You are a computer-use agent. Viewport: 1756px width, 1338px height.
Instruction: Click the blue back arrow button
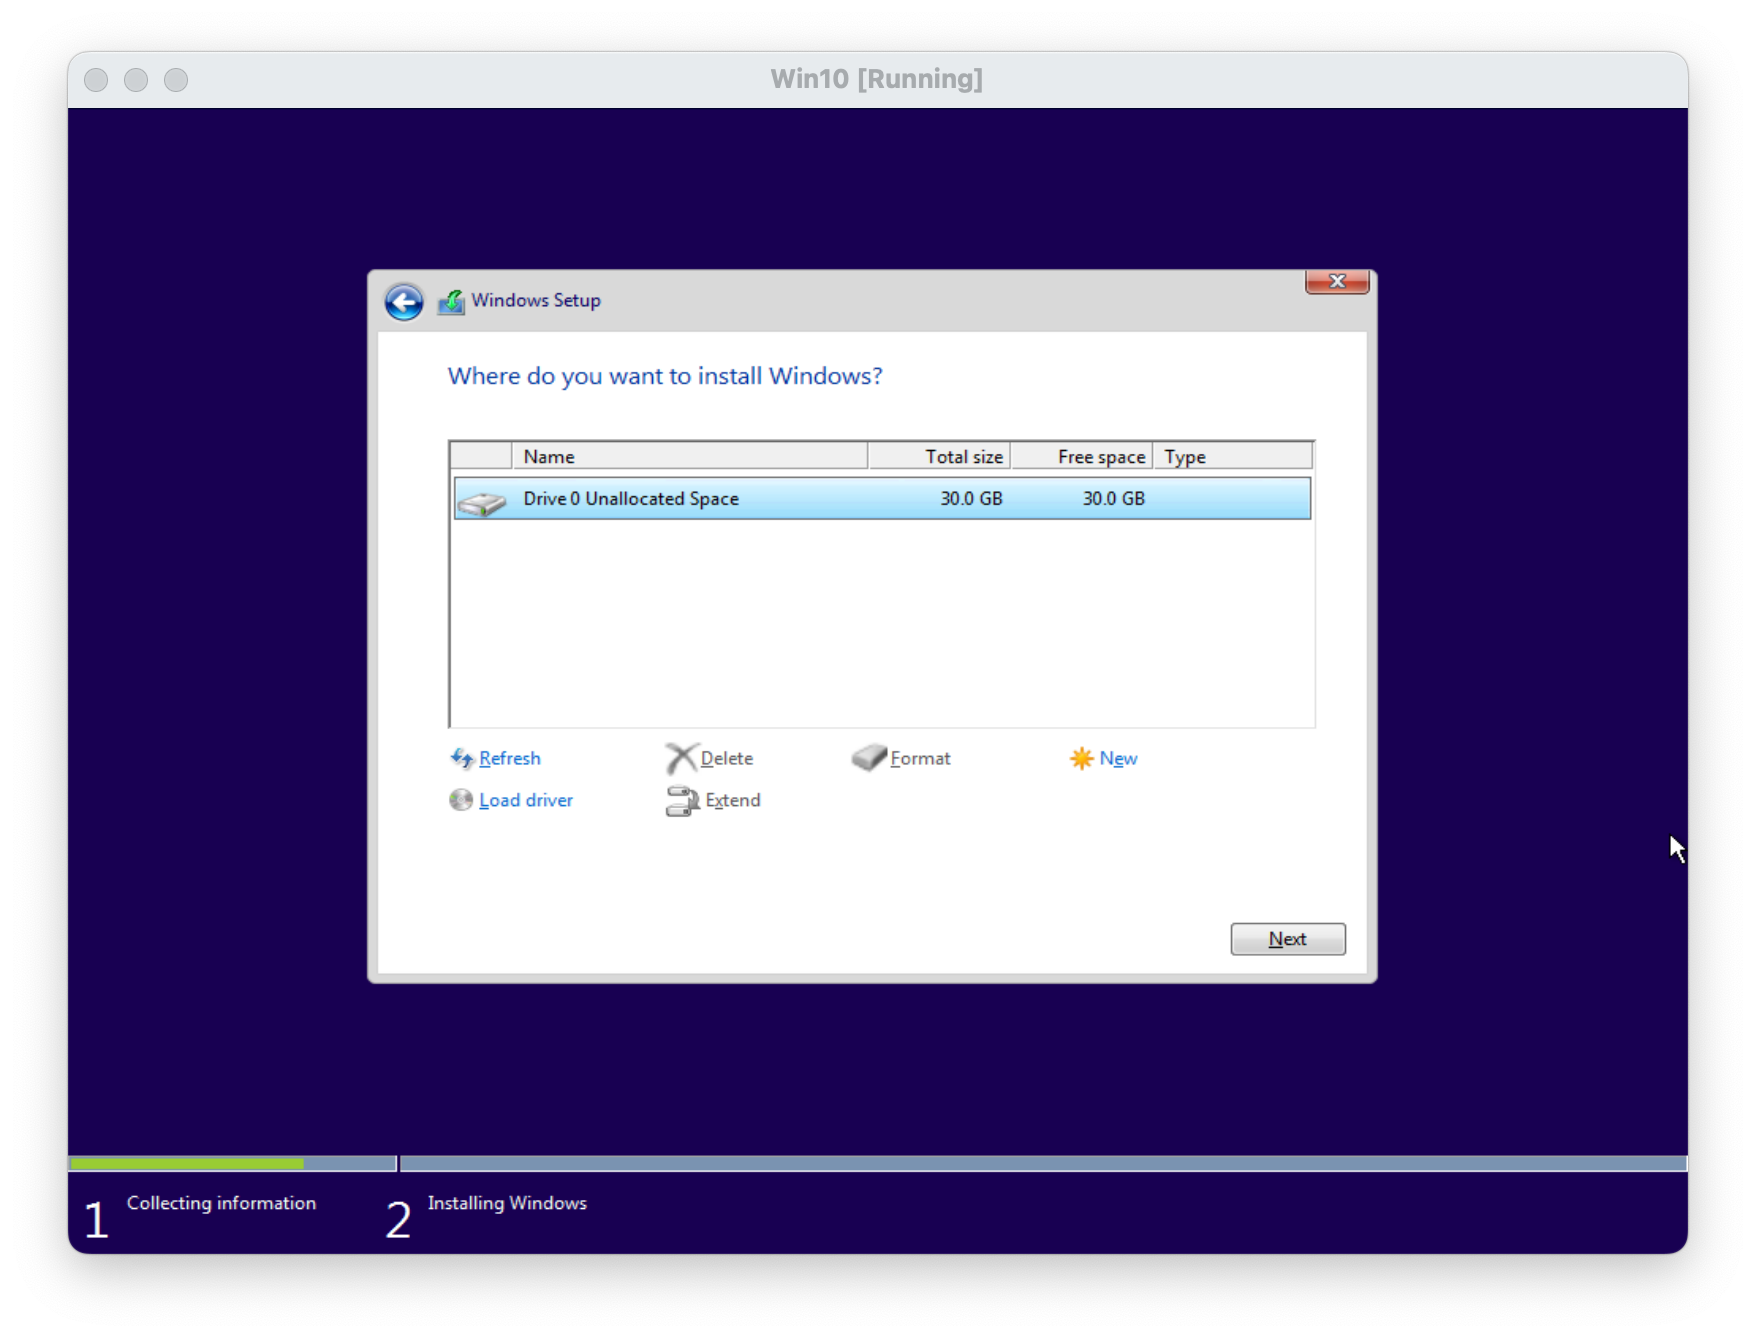(404, 302)
